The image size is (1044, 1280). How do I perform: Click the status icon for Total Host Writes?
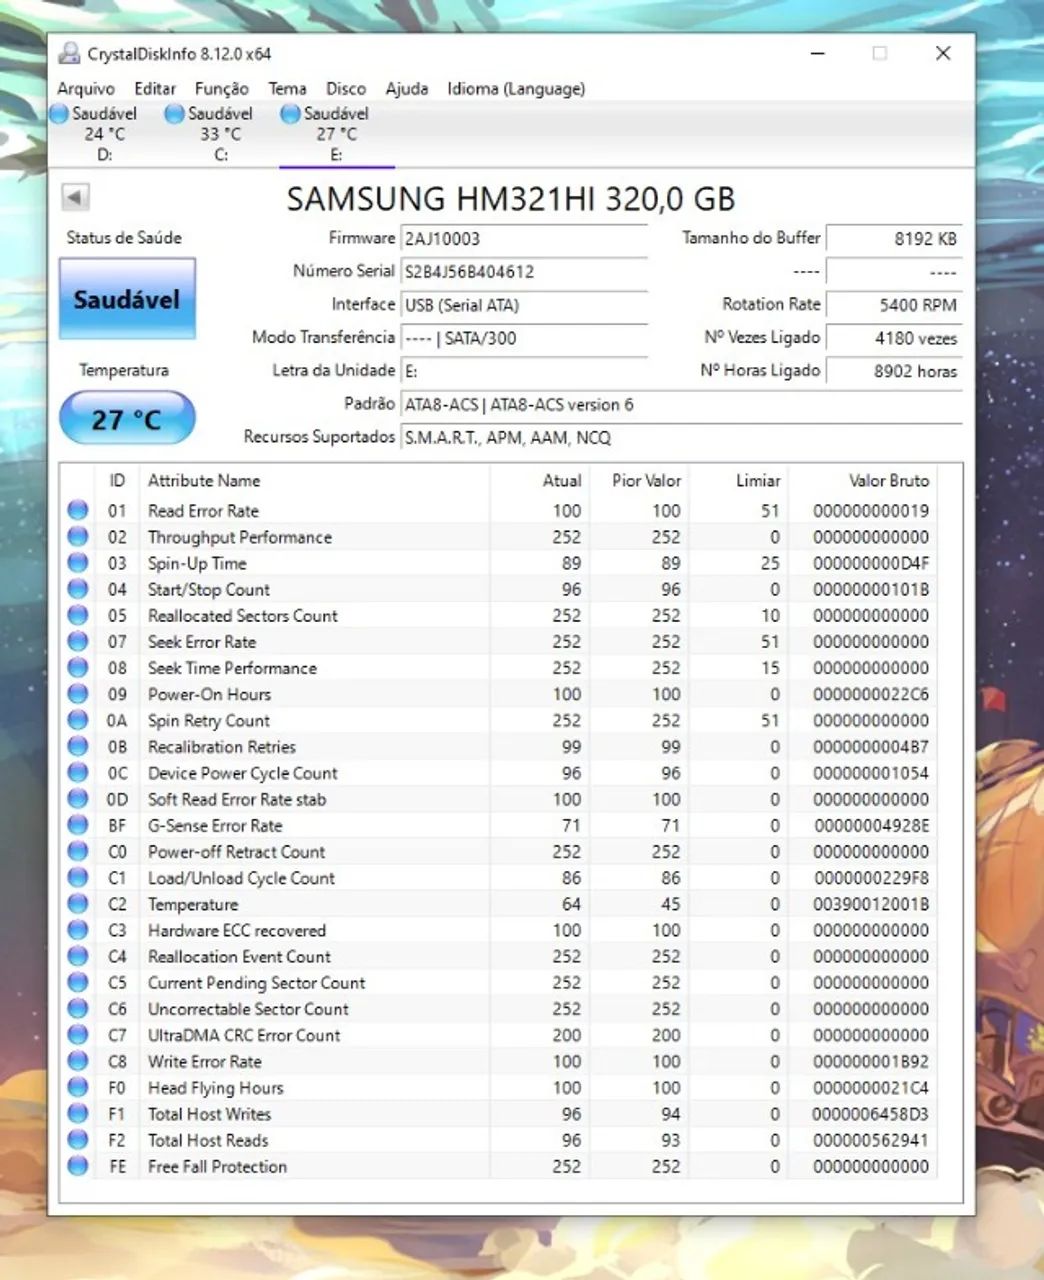[x=77, y=1114]
